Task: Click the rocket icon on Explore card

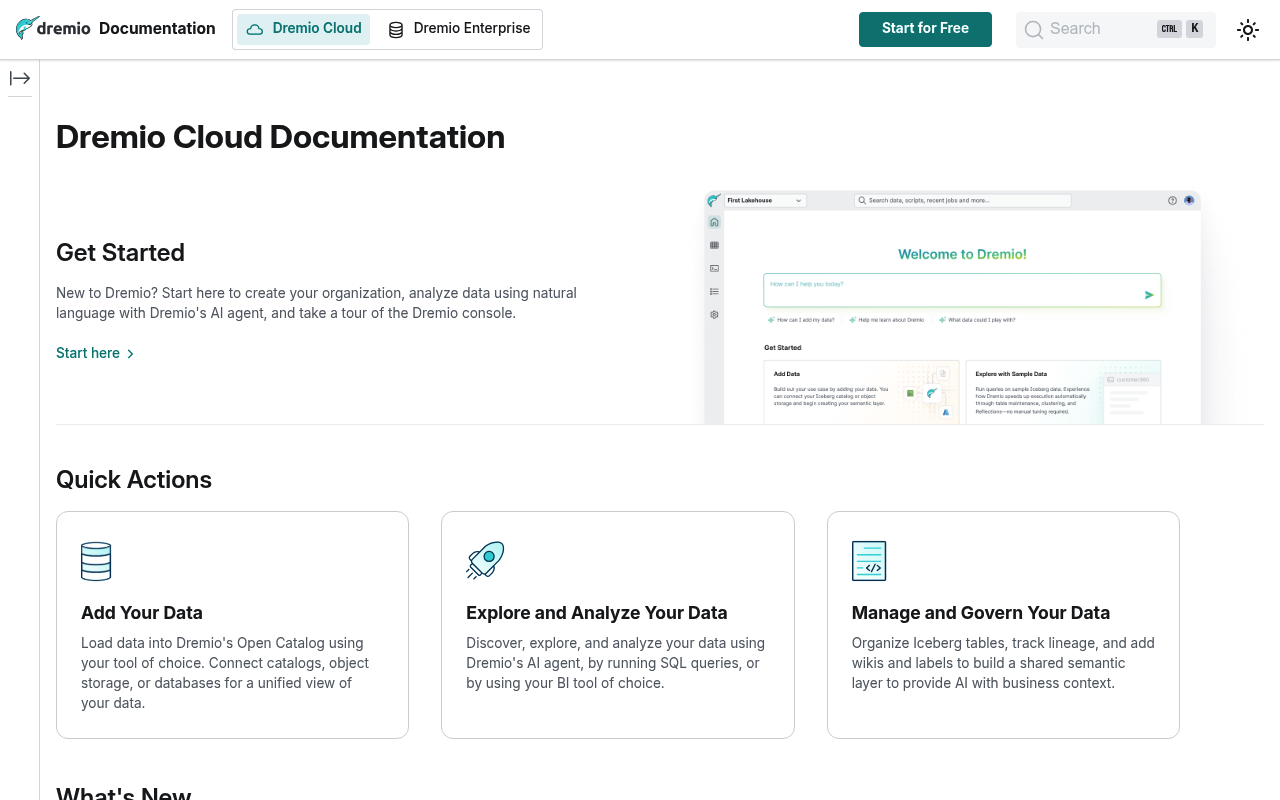Action: point(485,561)
